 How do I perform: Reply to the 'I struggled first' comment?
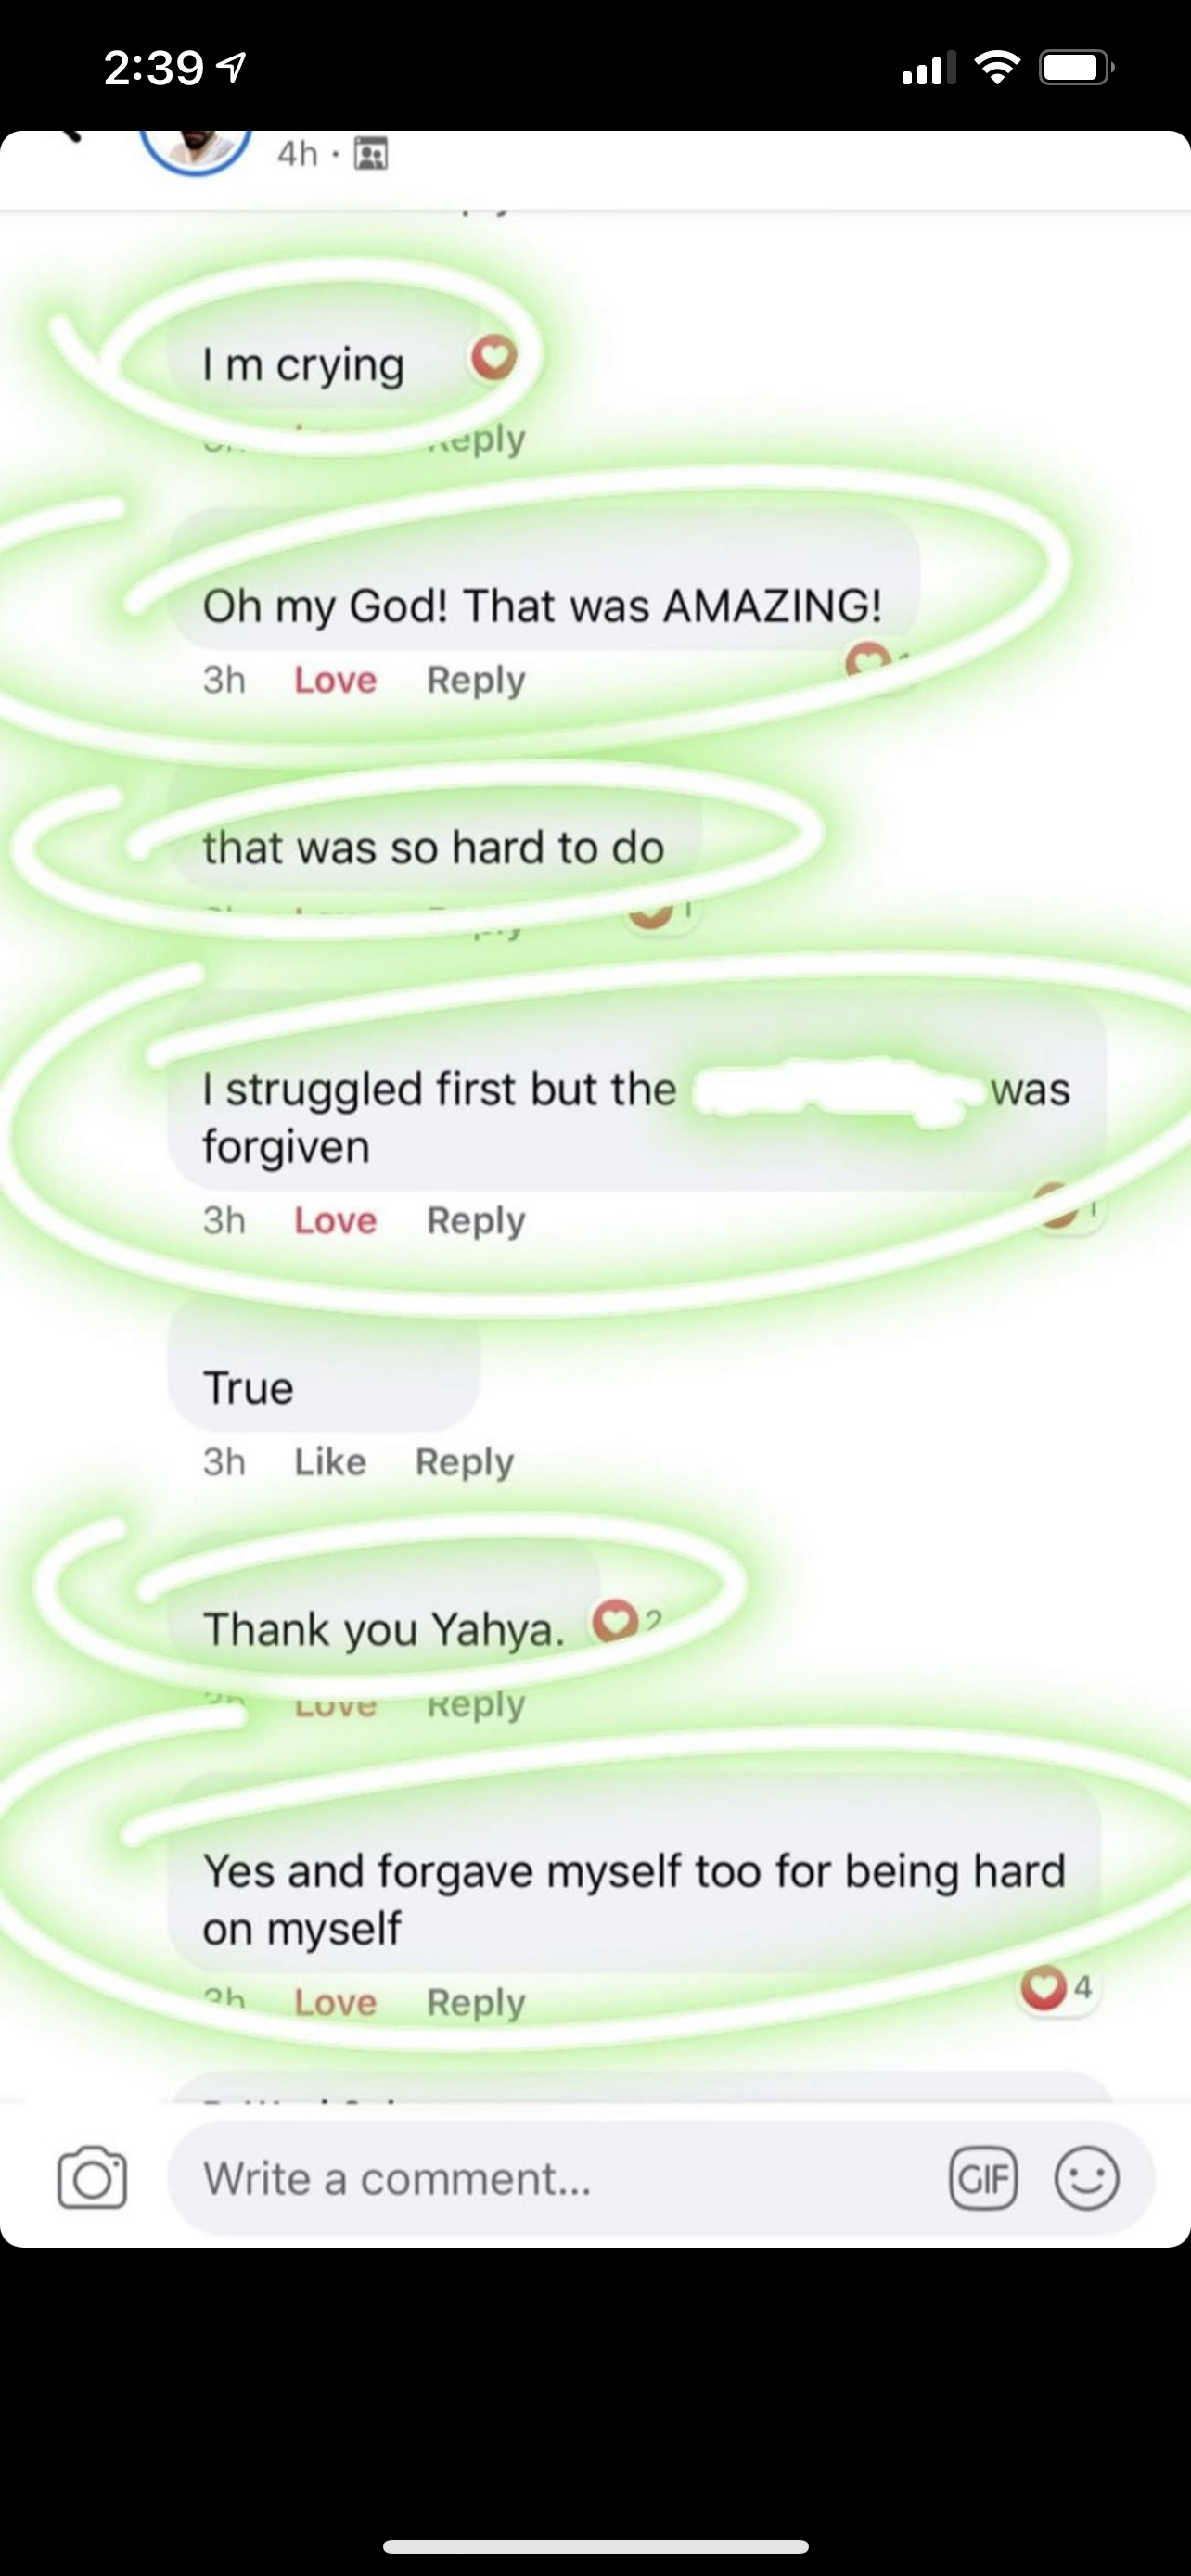click(x=476, y=1222)
